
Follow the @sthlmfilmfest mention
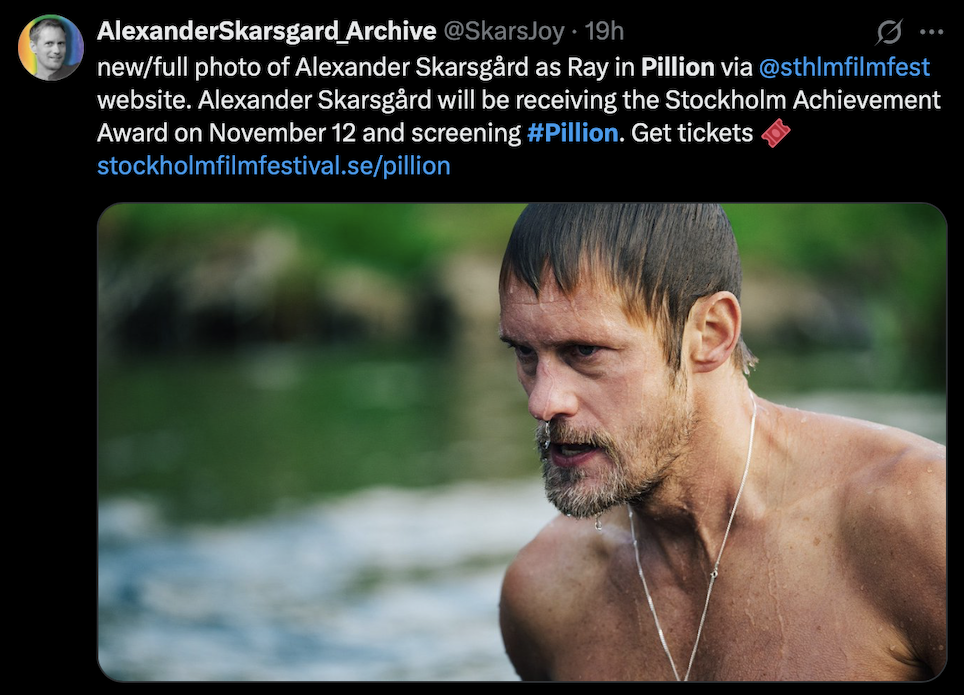[x=844, y=67]
